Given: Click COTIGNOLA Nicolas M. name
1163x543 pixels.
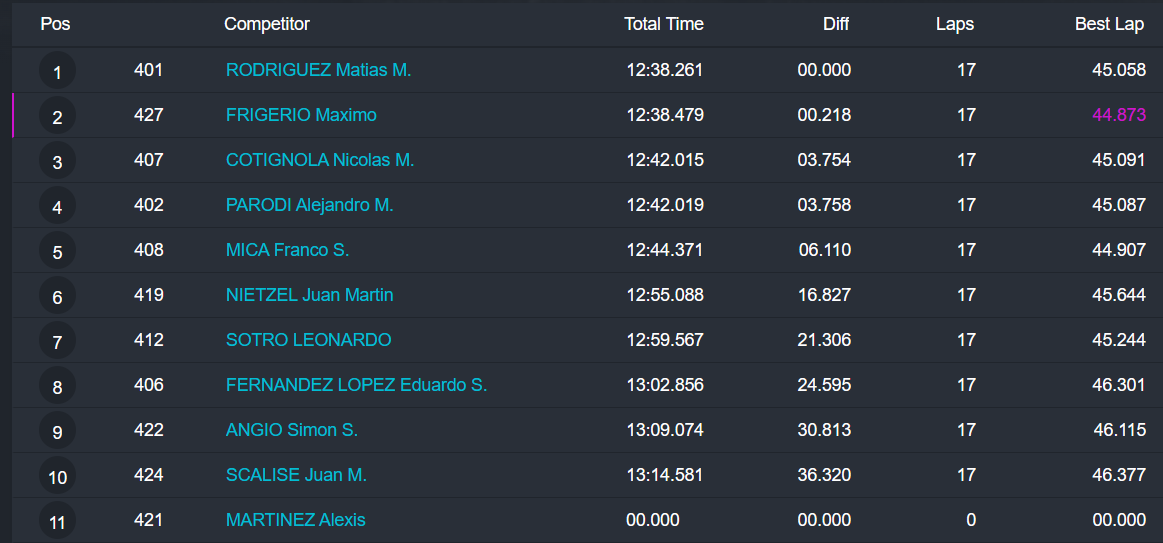Looking at the screenshot, I should click(319, 160).
